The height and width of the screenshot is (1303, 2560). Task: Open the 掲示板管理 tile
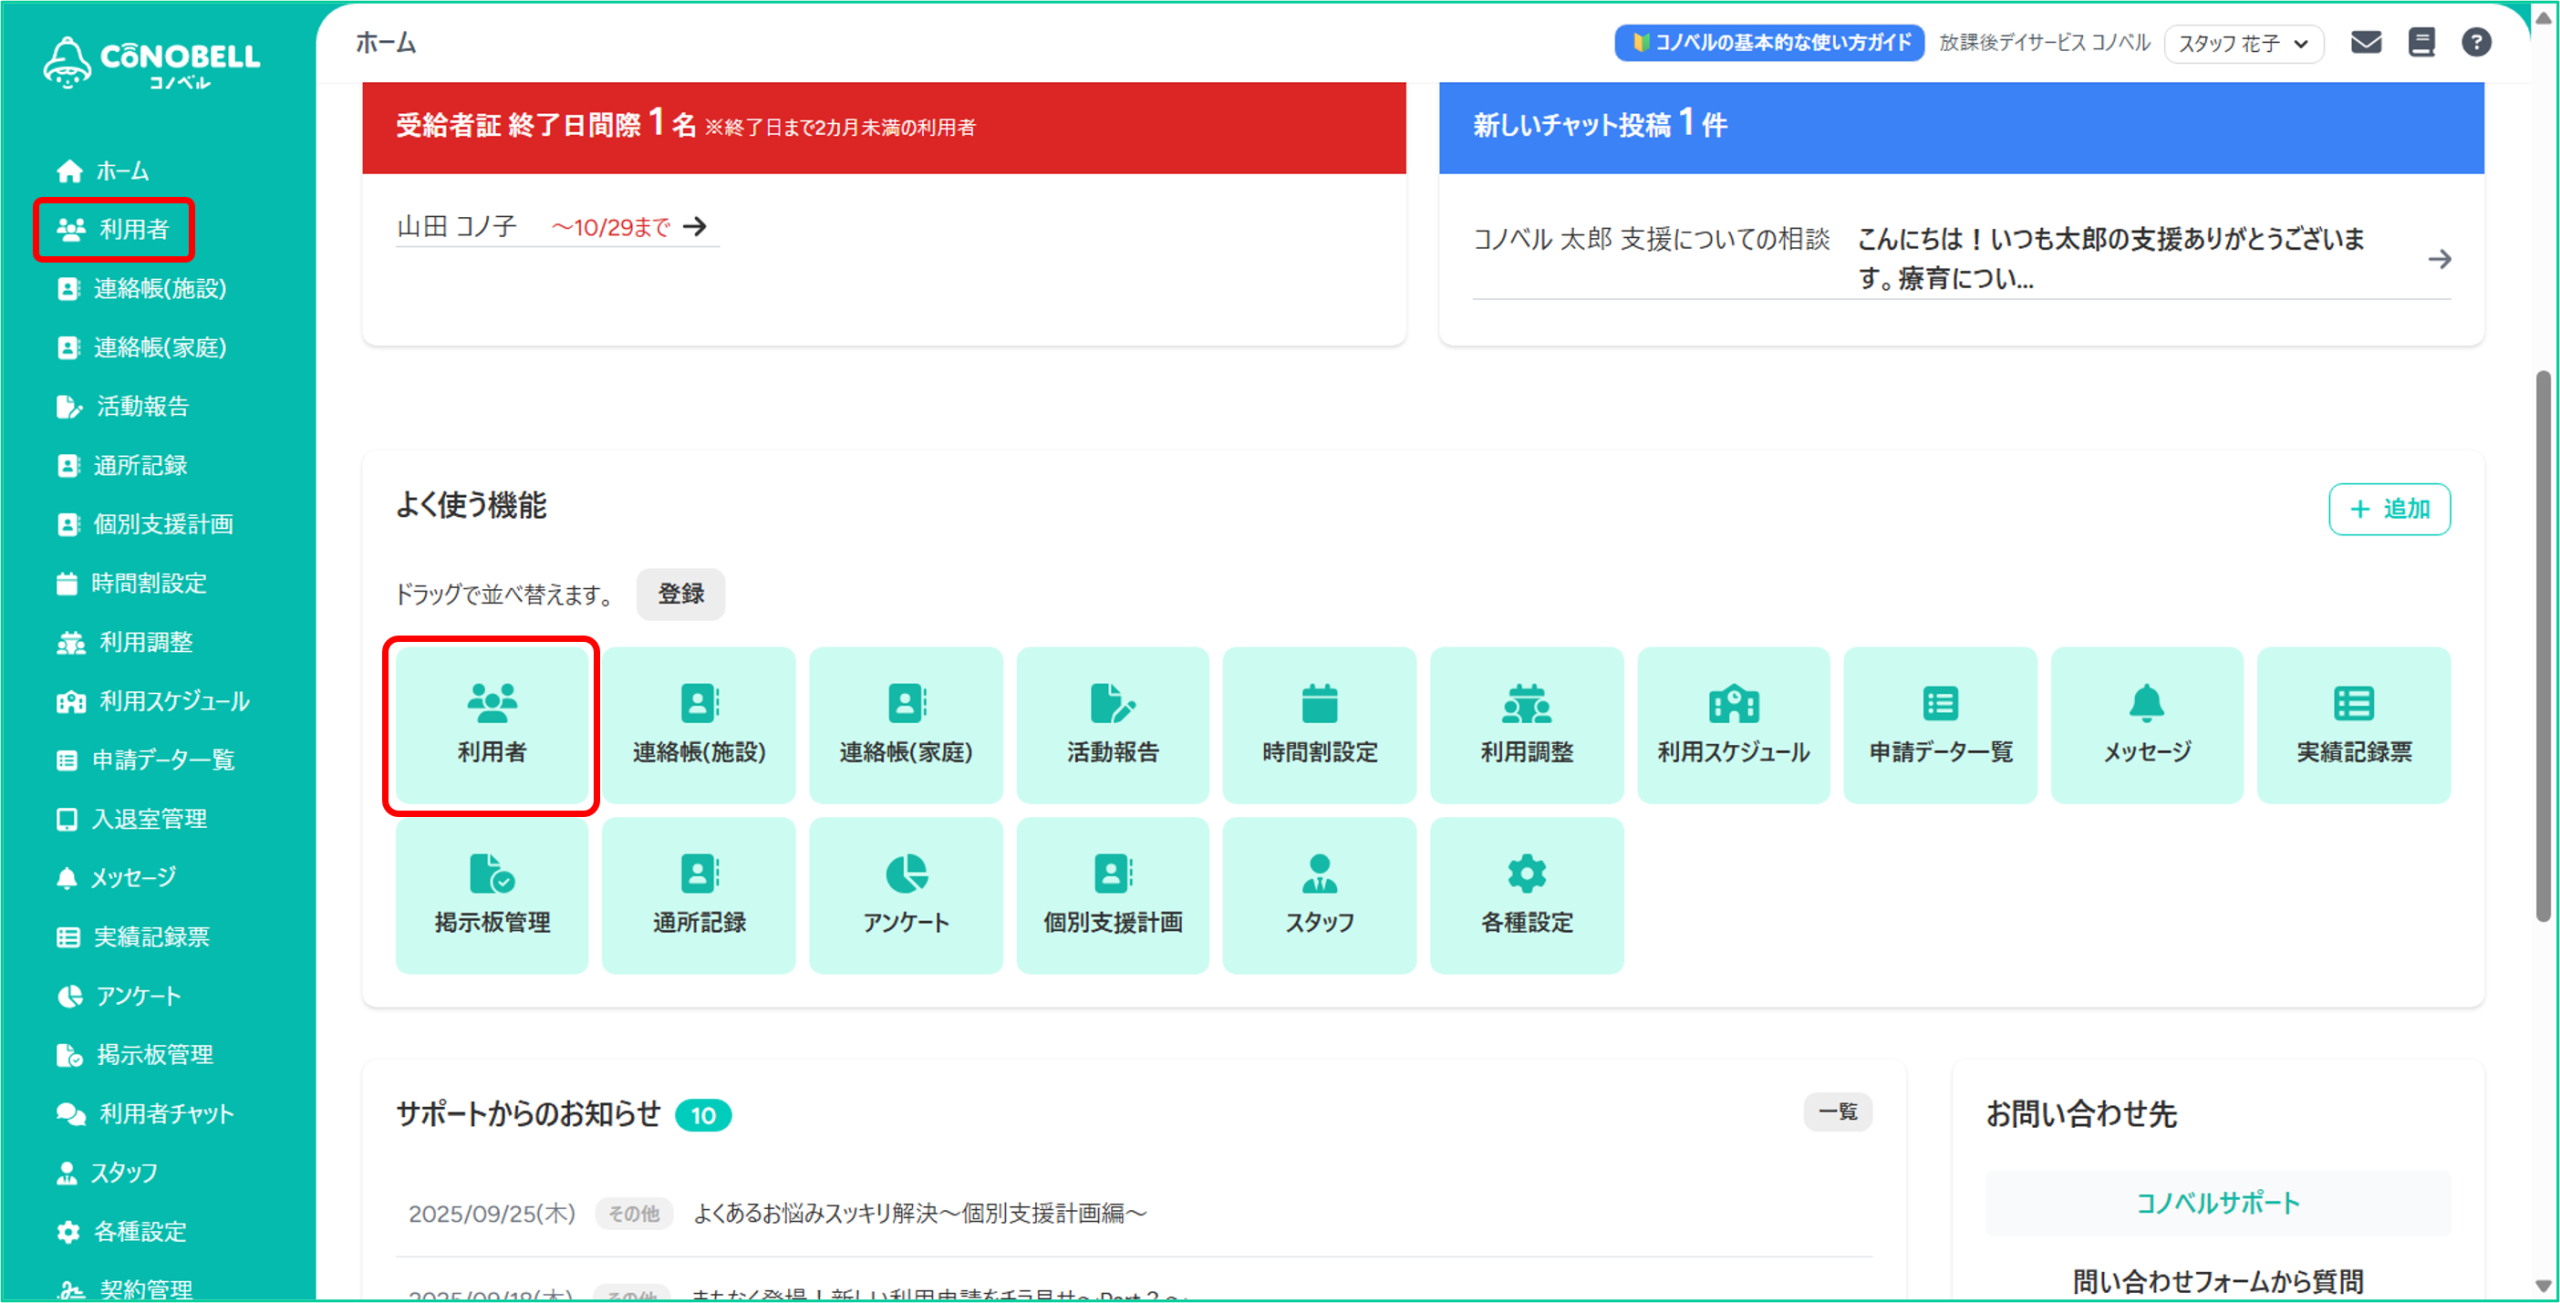(492, 895)
